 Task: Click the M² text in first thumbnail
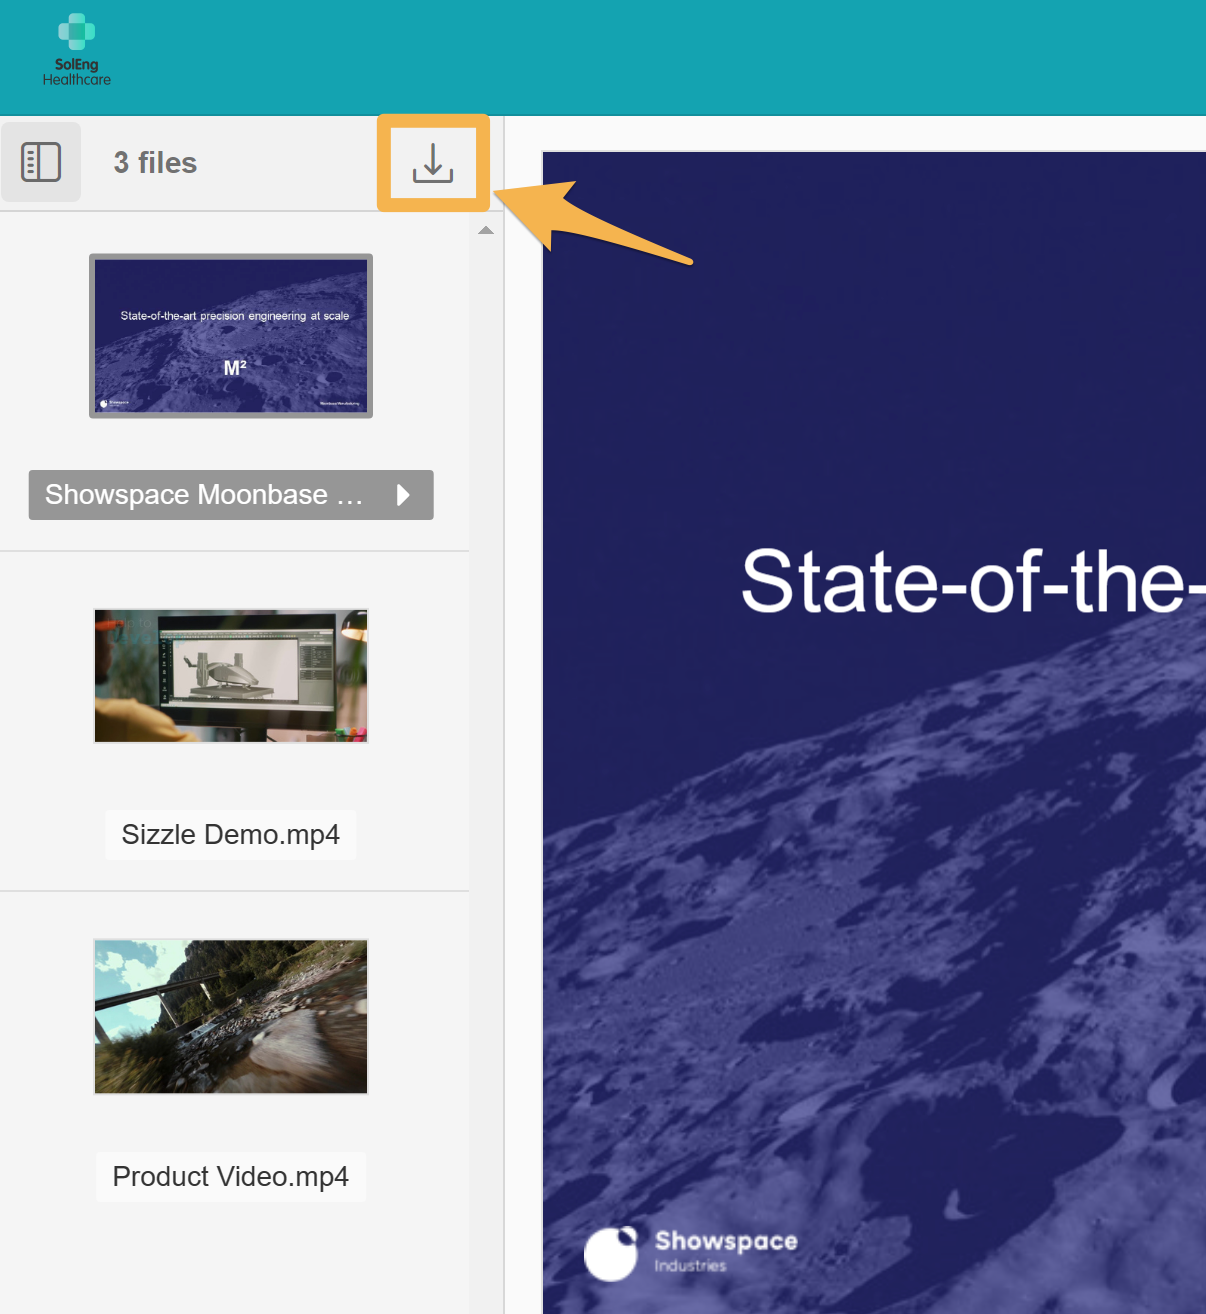click(x=235, y=368)
